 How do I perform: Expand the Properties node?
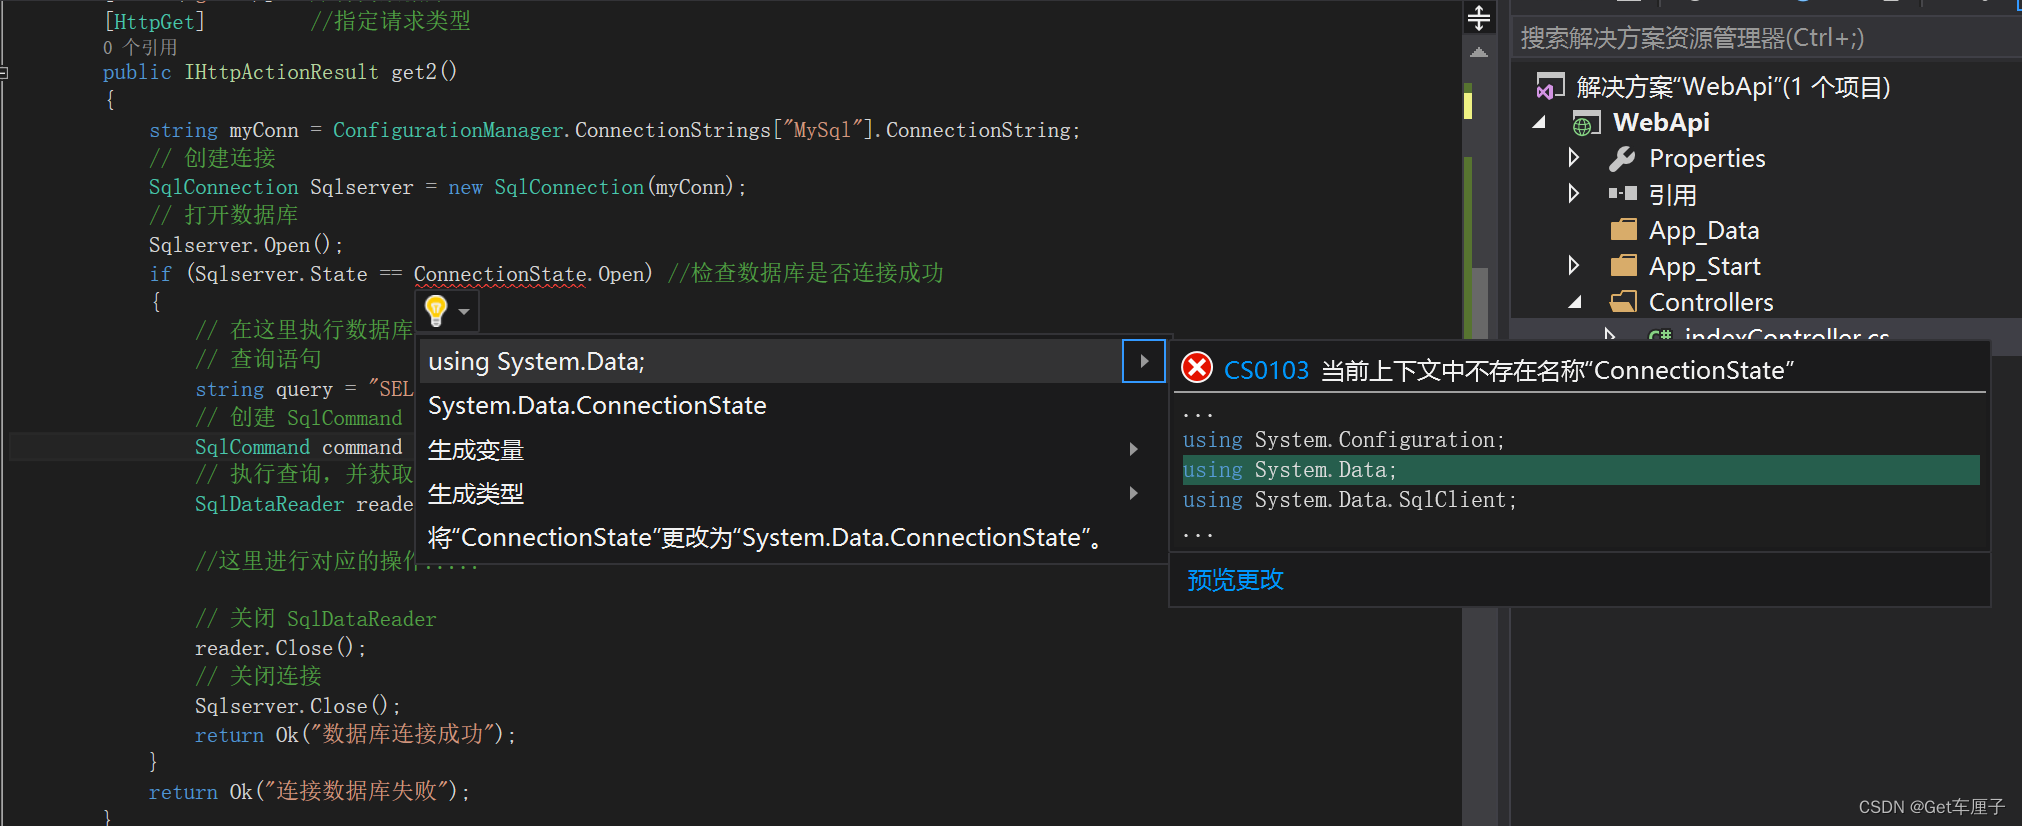click(x=1574, y=157)
